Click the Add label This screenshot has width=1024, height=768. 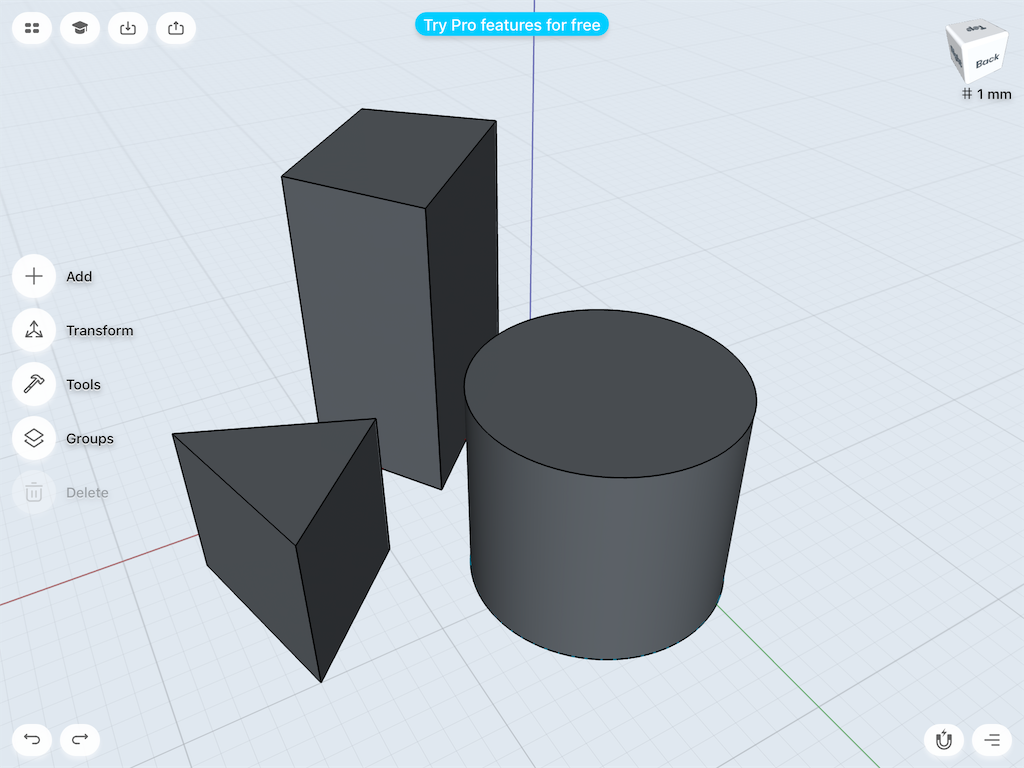coord(79,276)
